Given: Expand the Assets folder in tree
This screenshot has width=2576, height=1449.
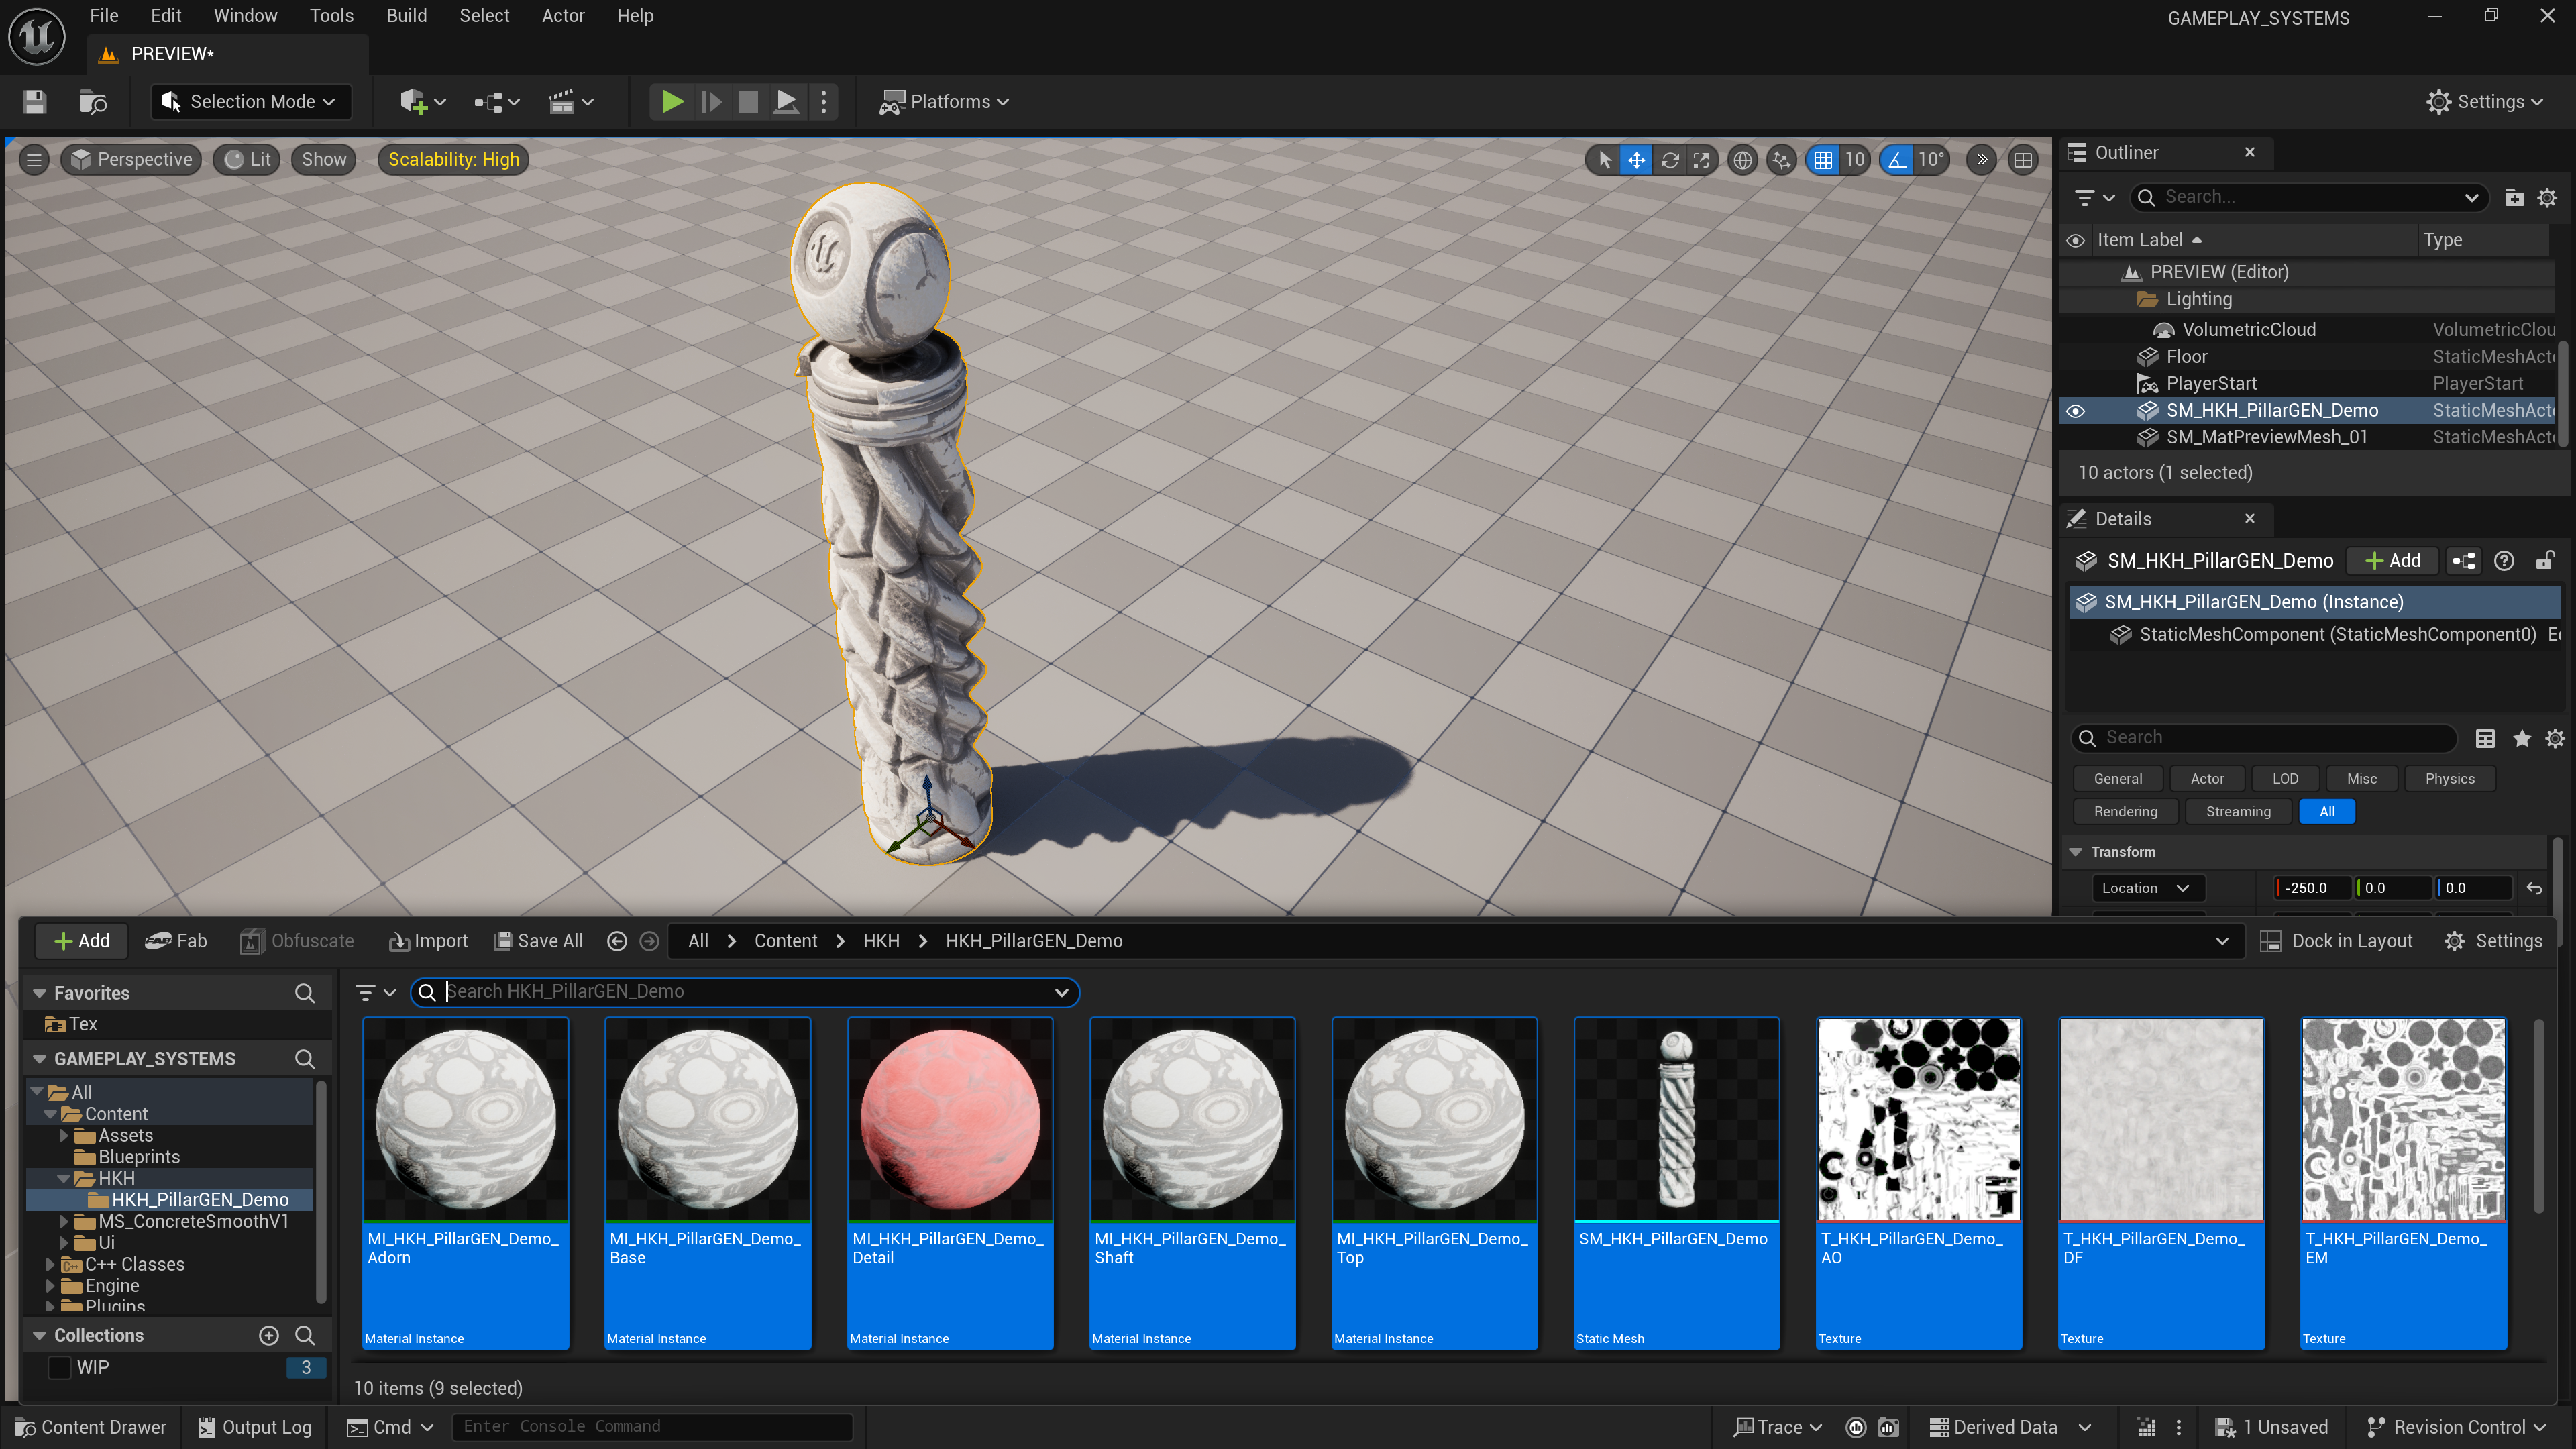Looking at the screenshot, I should click(x=64, y=1135).
